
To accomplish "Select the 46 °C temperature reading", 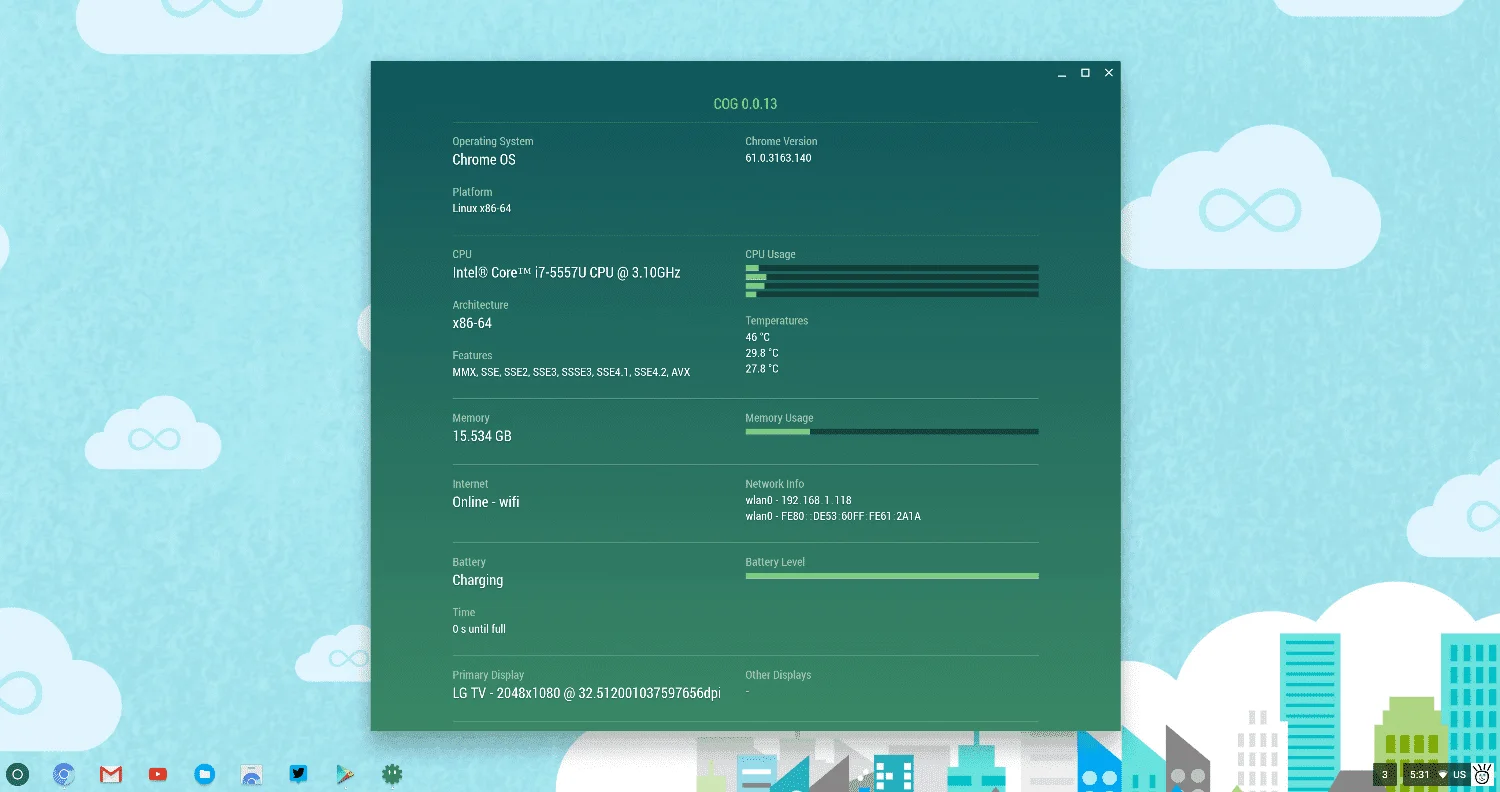I will point(758,338).
